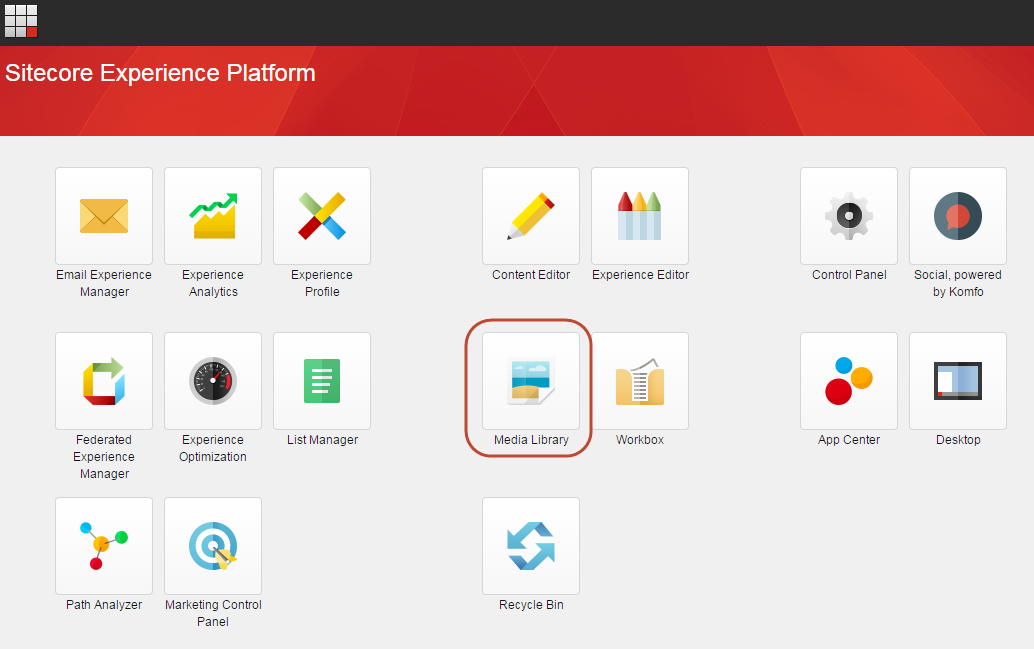This screenshot has height=649, width=1034.
Task: Open Social, powered by Komfo
Action: pyautogui.click(x=958, y=216)
